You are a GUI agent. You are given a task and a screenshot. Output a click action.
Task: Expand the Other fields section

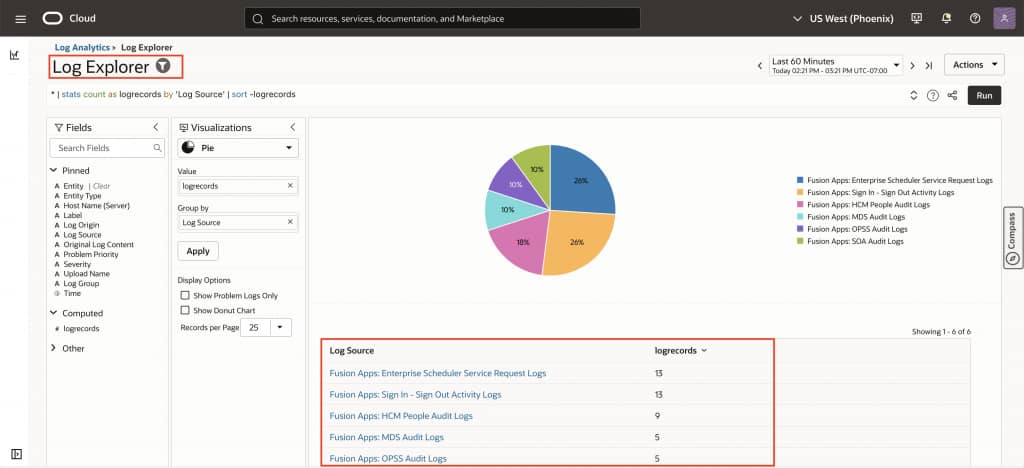tap(54, 349)
